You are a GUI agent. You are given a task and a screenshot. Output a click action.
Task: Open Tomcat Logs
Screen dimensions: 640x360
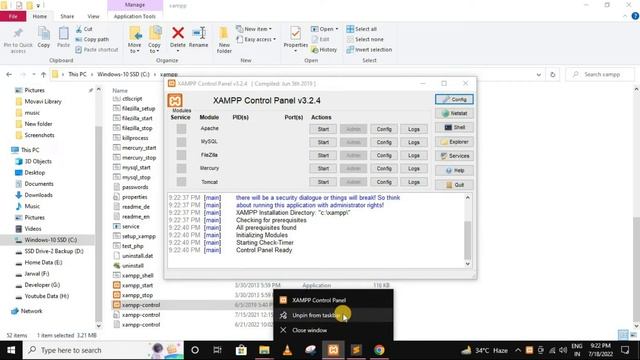click(x=414, y=182)
